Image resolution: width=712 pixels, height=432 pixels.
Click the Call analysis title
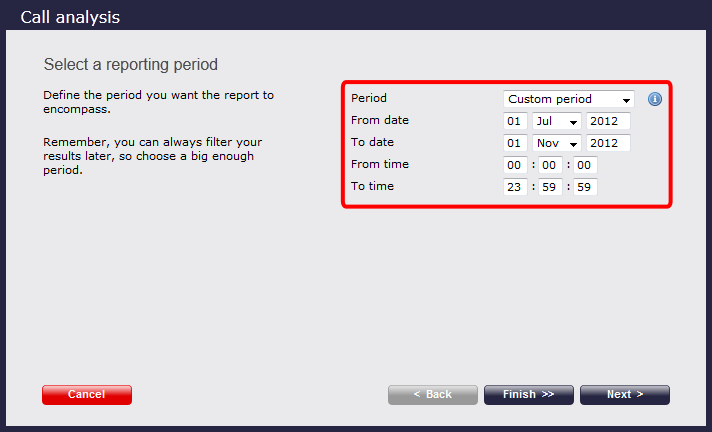[x=70, y=17]
